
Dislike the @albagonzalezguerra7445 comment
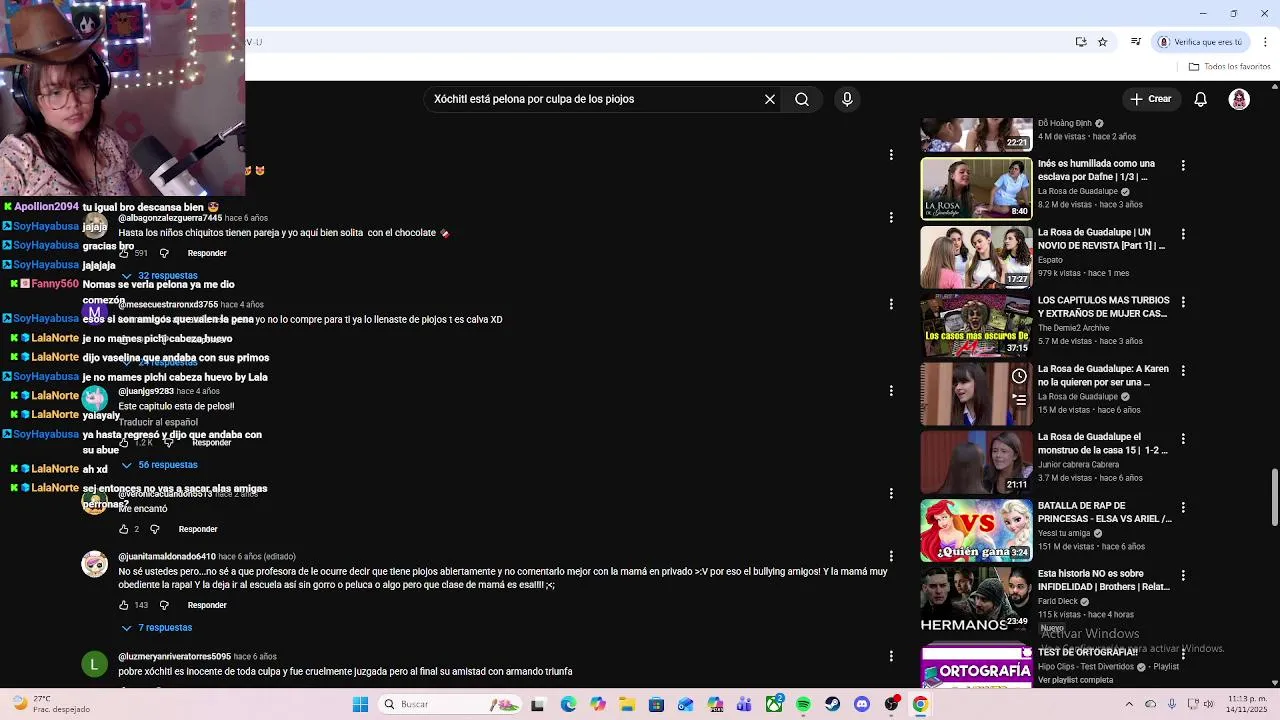click(164, 253)
